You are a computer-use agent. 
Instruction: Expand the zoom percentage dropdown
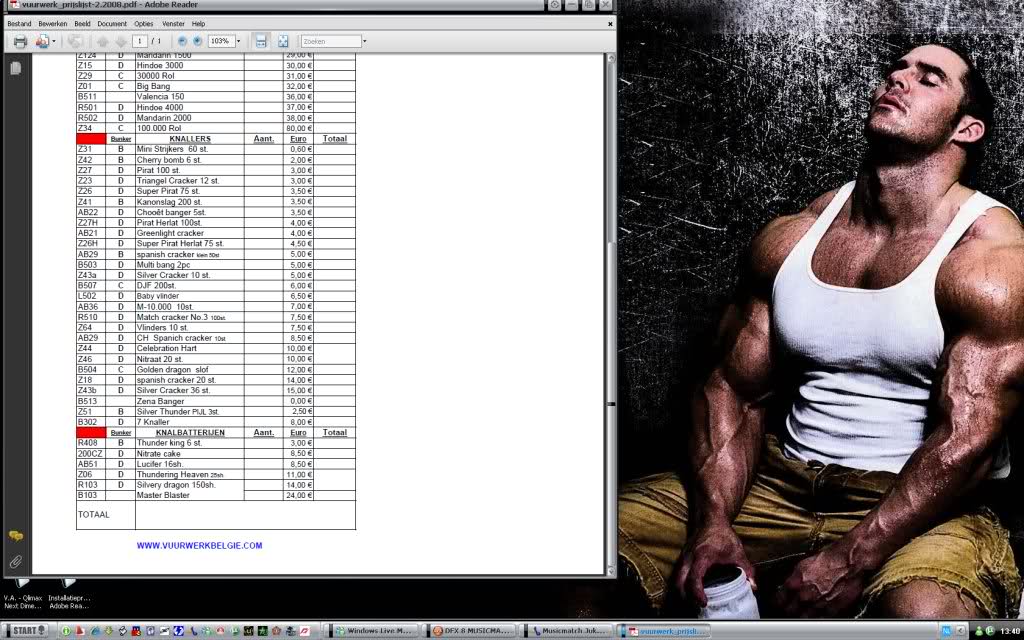(238, 41)
